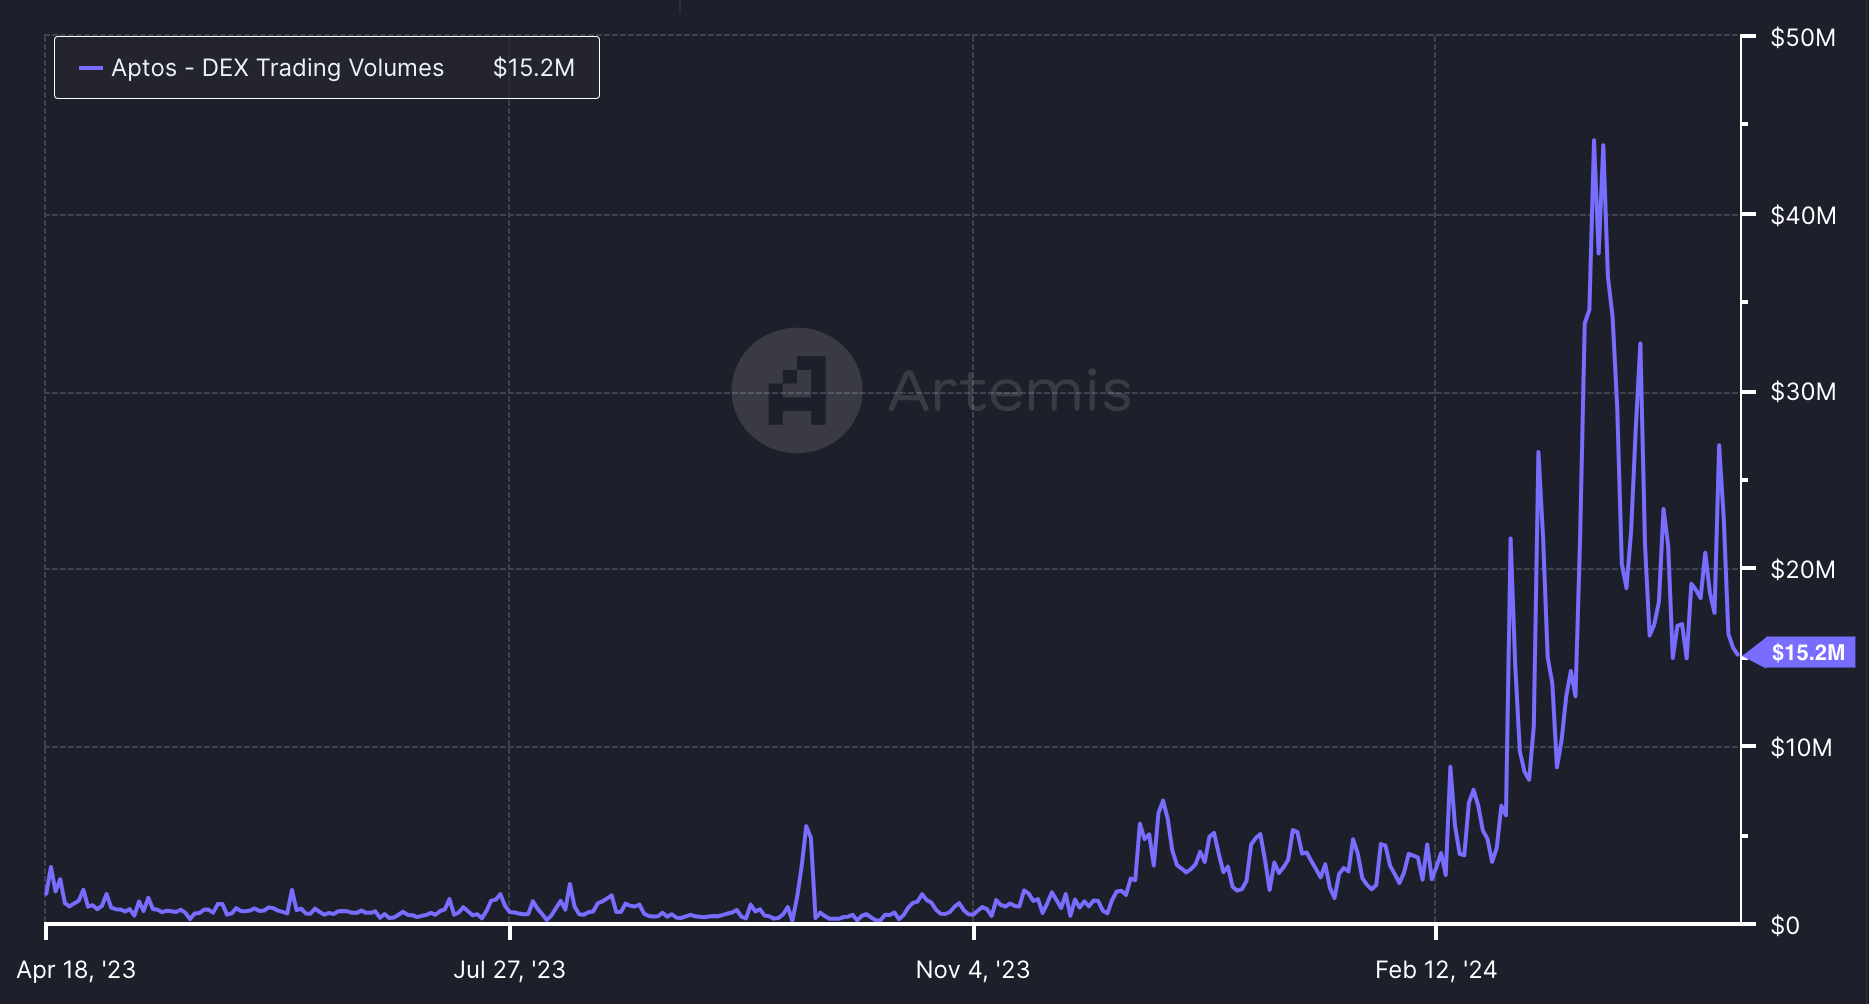The width and height of the screenshot is (1869, 1004).
Task: Click the $30M y-axis label
Action: [1803, 392]
